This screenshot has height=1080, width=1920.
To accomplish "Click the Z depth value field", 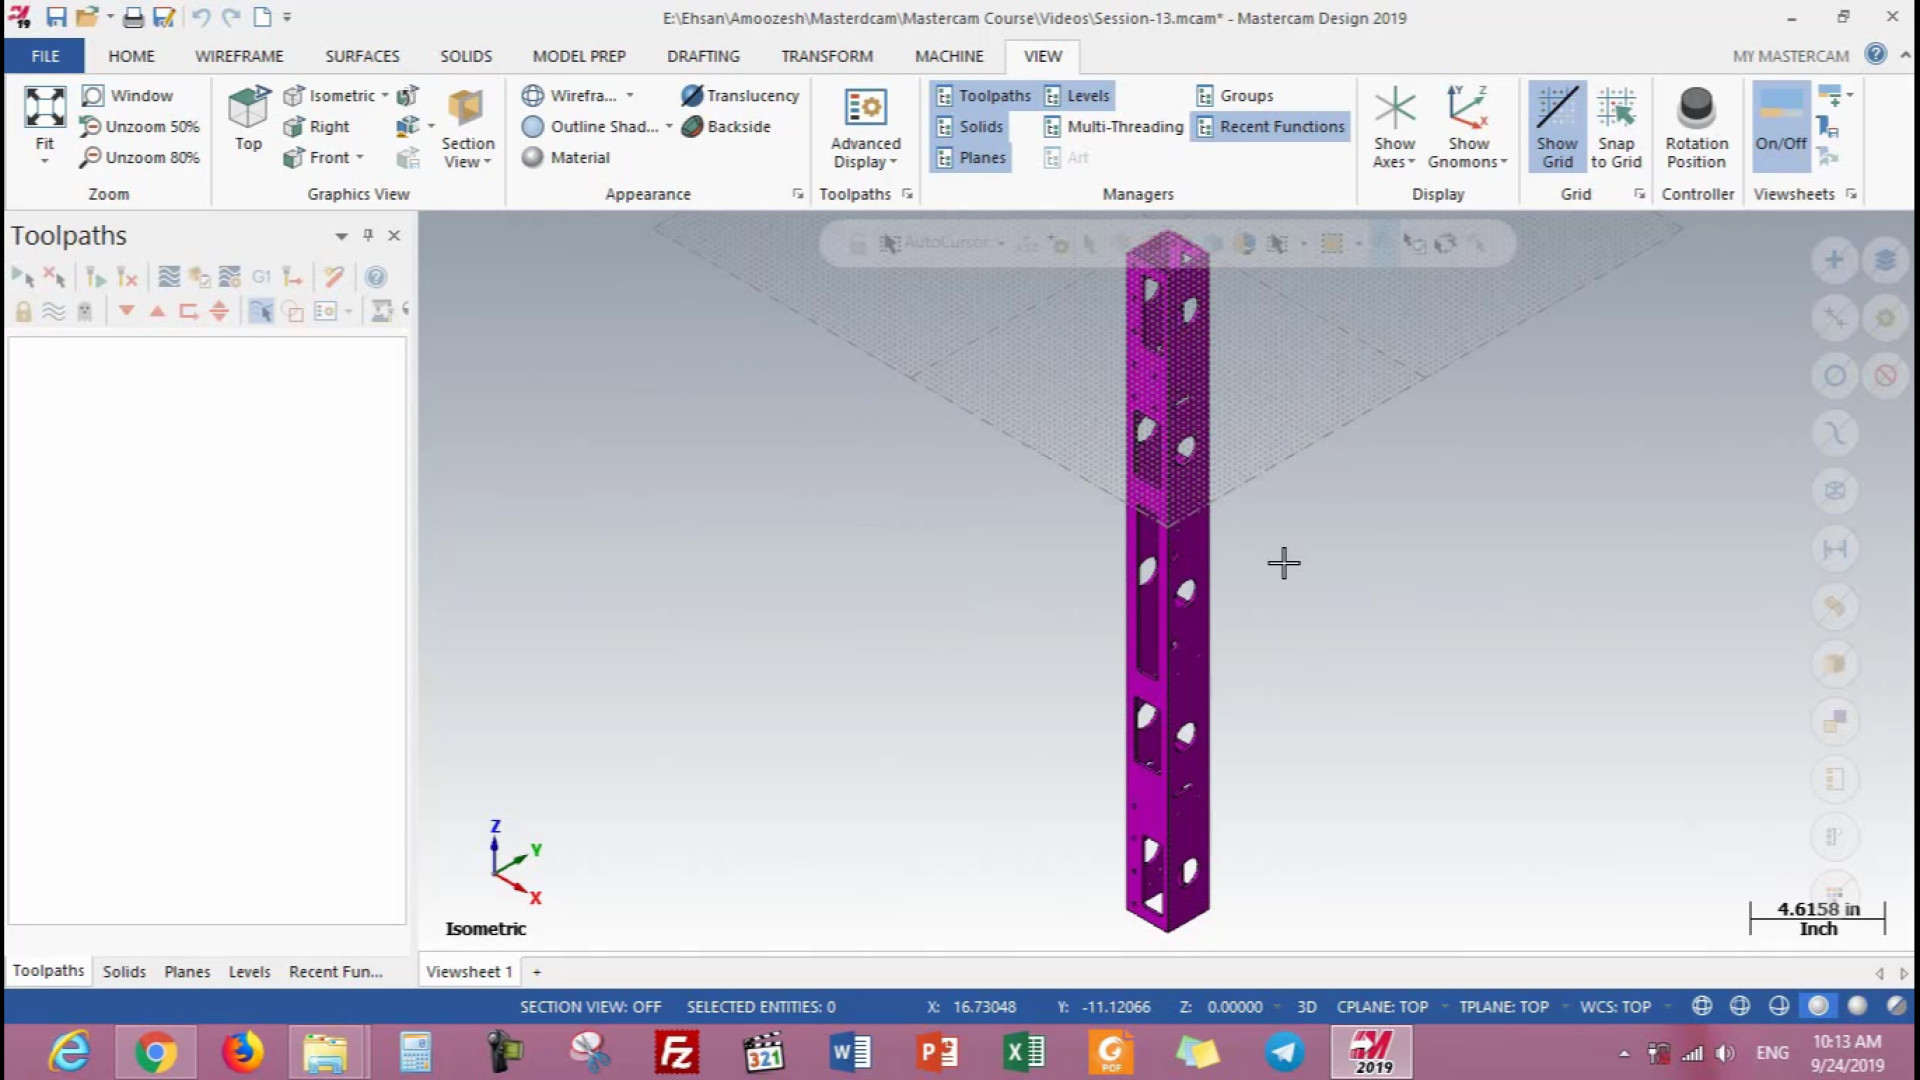I will (x=1235, y=1007).
